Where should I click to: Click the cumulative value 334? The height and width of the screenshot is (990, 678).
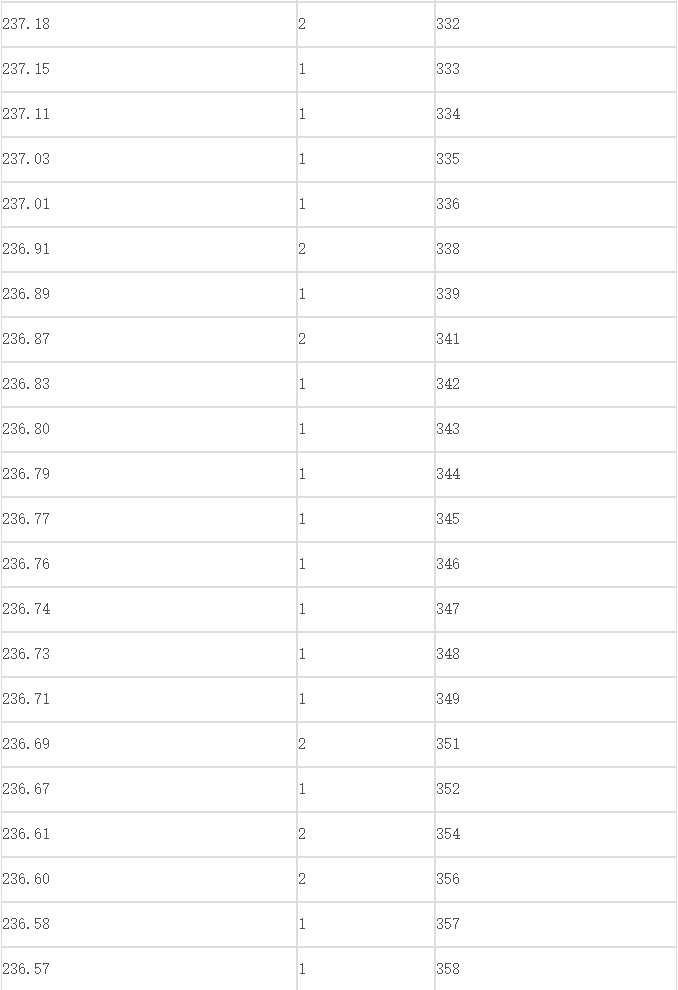coord(556,114)
